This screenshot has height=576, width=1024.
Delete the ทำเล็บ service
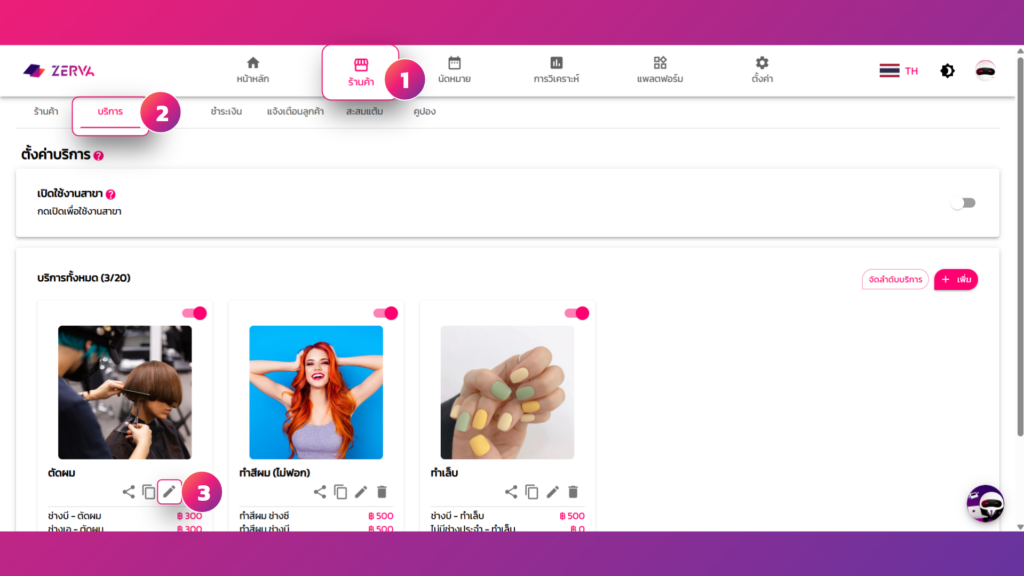coord(573,492)
